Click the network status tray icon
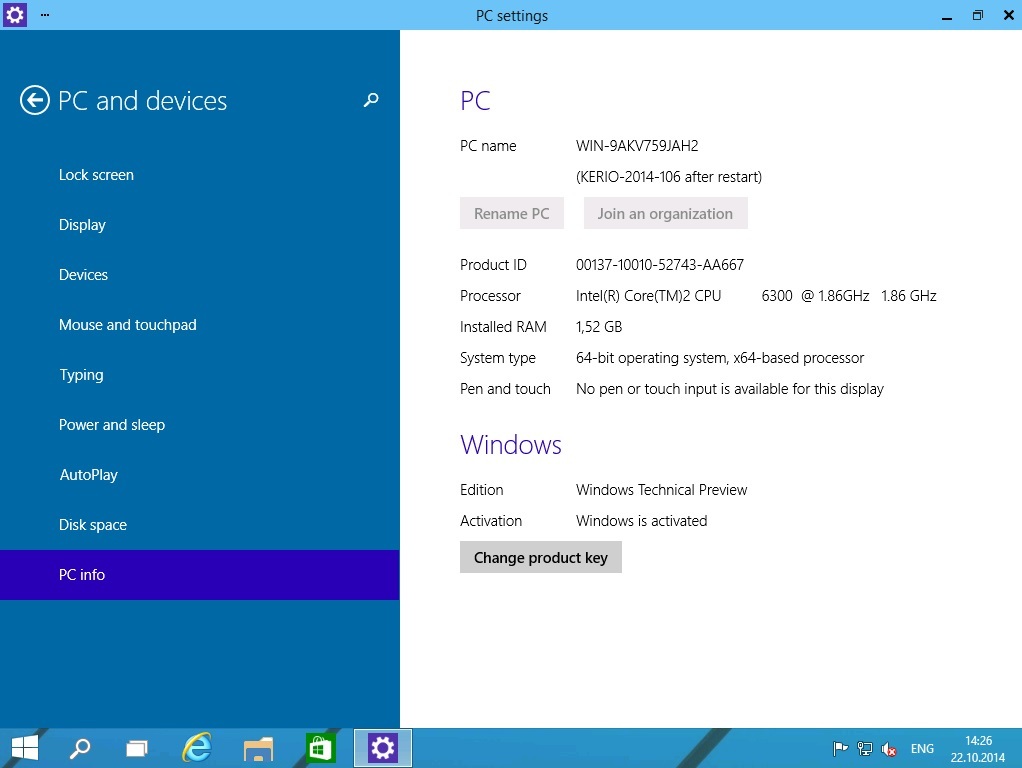Screen dimensions: 1022x768 (x=865, y=749)
